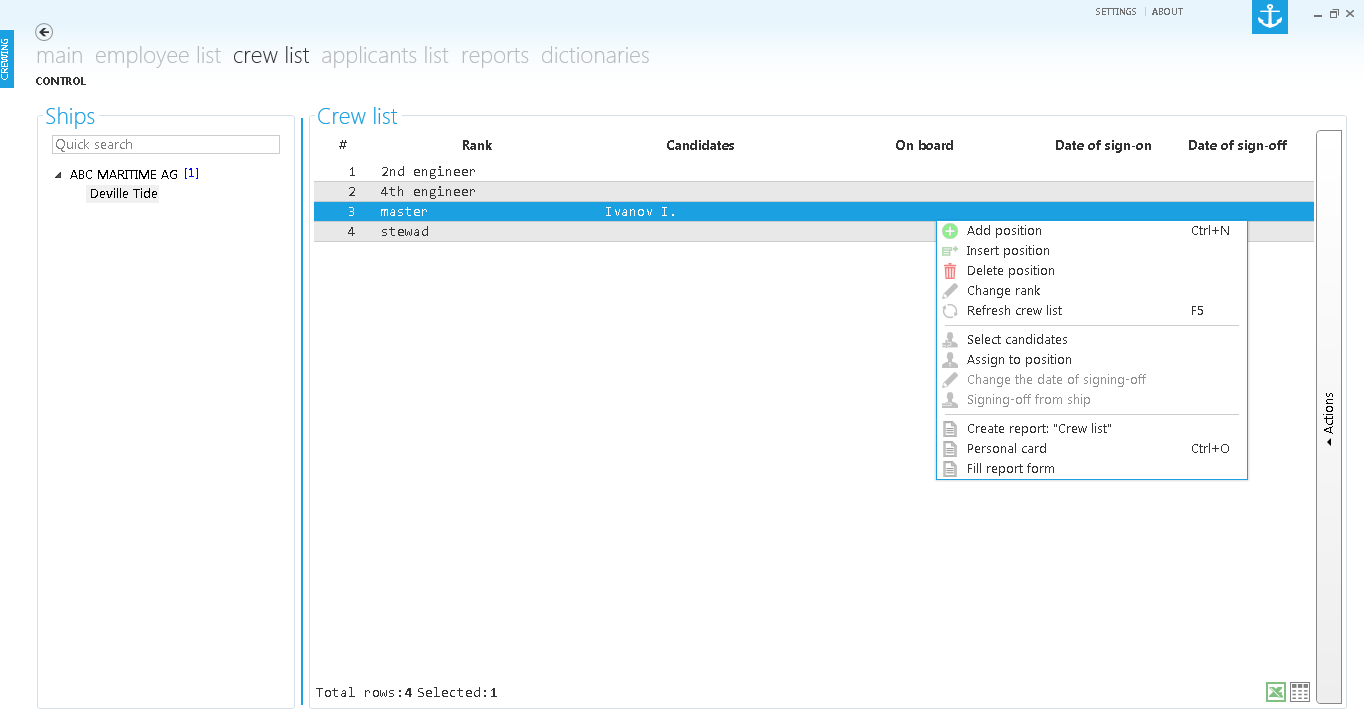Image resolution: width=1364 pixels, height=713 pixels.
Task: Select Delete position in context menu
Action: [1092, 271]
